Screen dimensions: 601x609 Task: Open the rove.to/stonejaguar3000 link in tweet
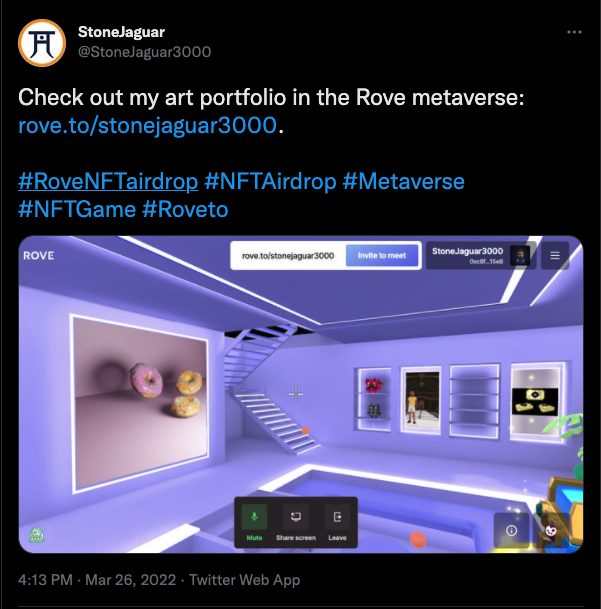[x=147, y=125]
